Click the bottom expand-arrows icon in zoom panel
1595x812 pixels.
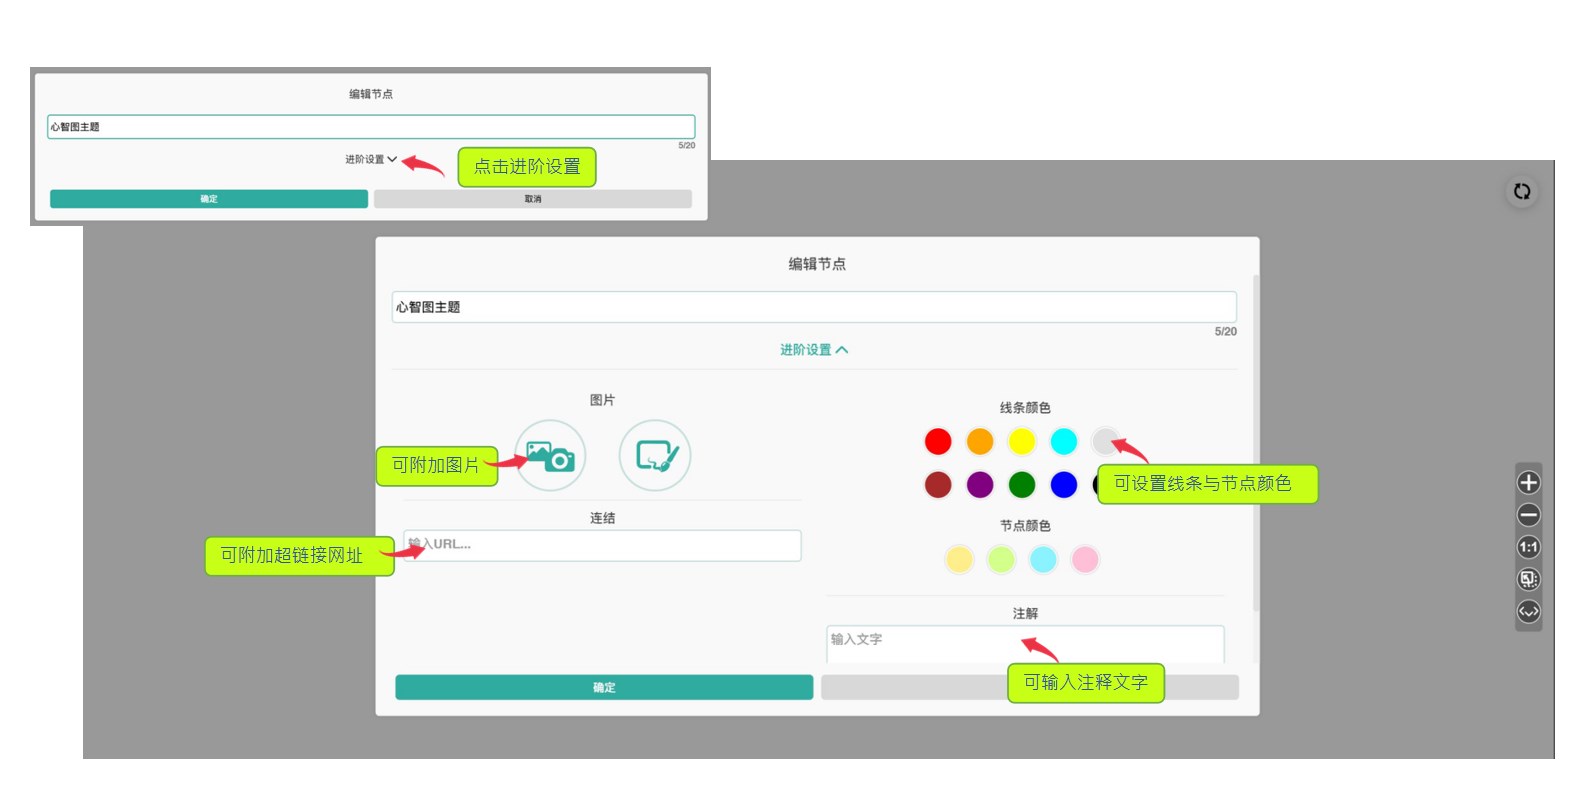[1529, 611]
